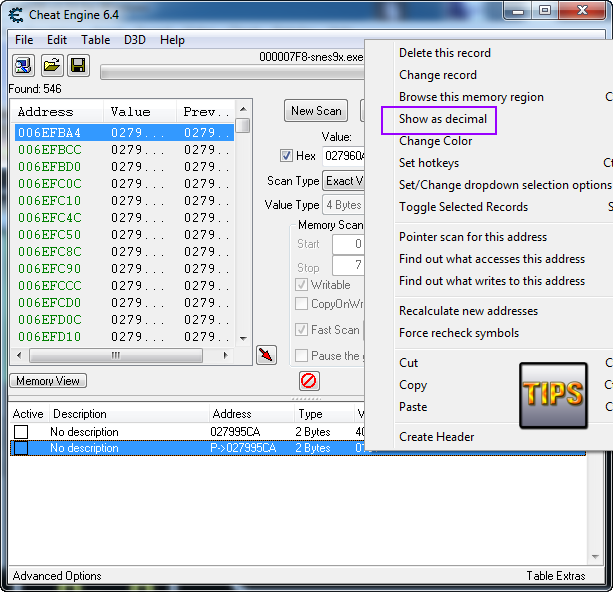Toggle the CopyOnWrite checkbox

coord(301,303)
